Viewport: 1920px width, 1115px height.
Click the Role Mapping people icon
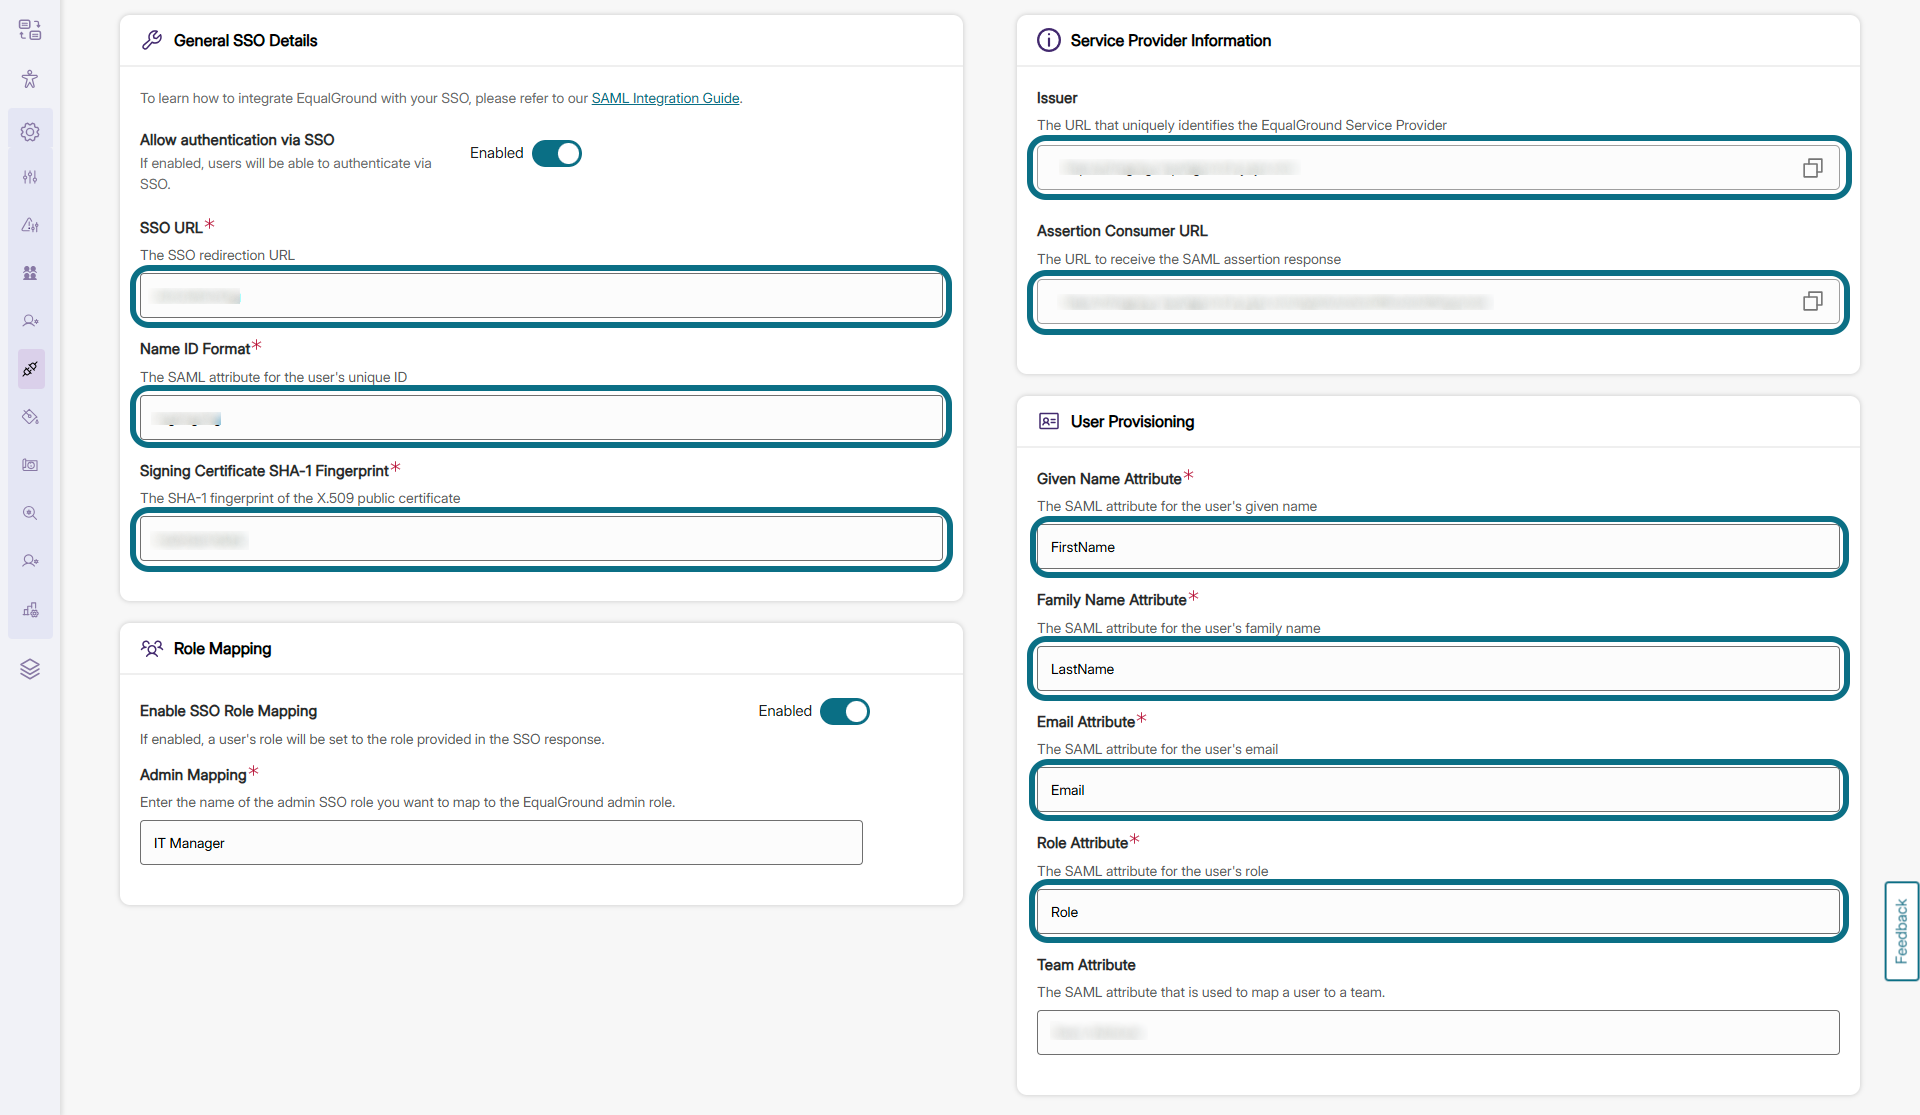tap(152, 648)
